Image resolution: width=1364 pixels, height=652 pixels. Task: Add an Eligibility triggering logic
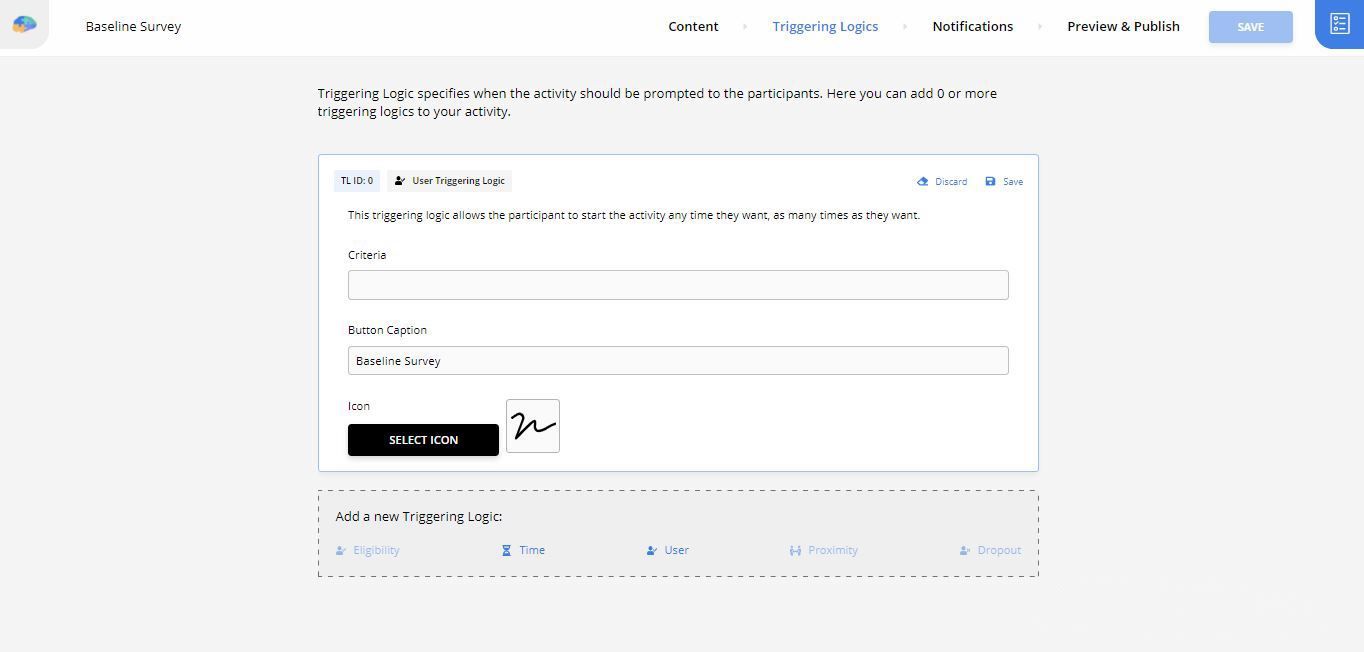click(x=367, y=550)
